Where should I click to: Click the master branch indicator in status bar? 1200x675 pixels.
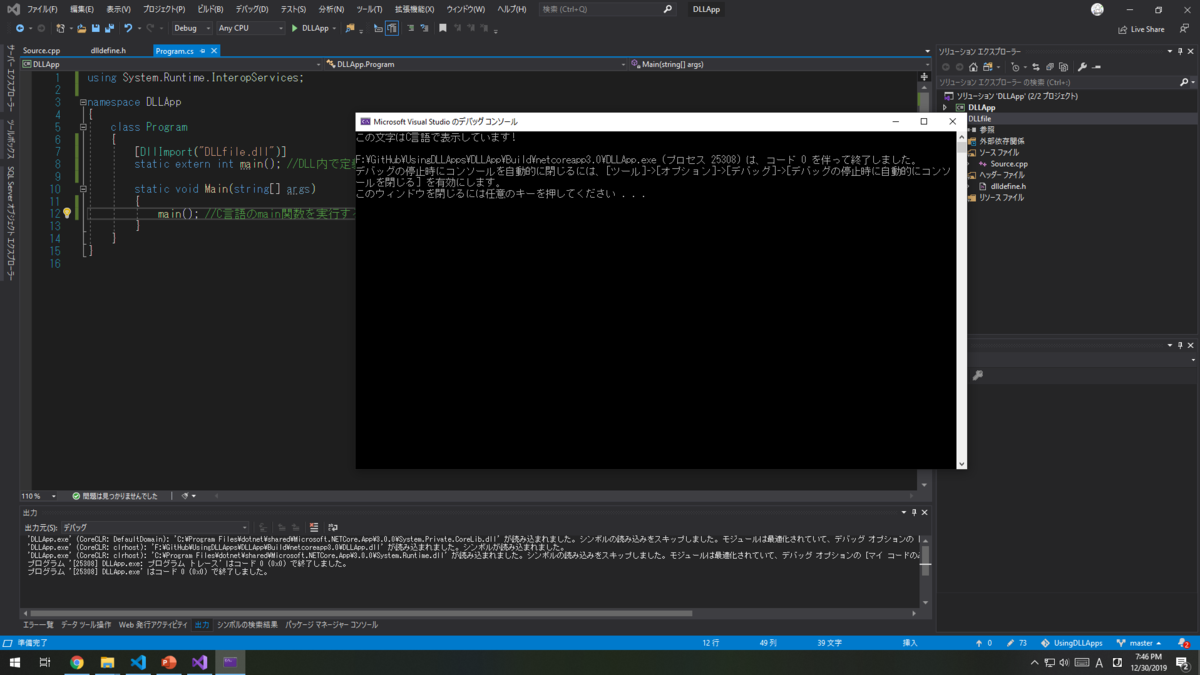click(1141, 643)
